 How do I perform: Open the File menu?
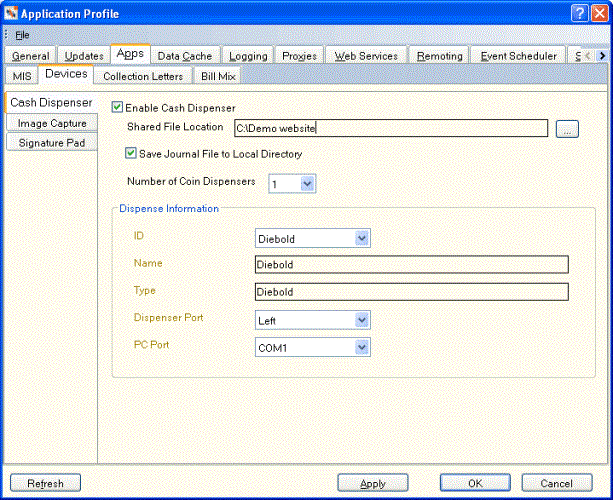[x=22, y=35]
